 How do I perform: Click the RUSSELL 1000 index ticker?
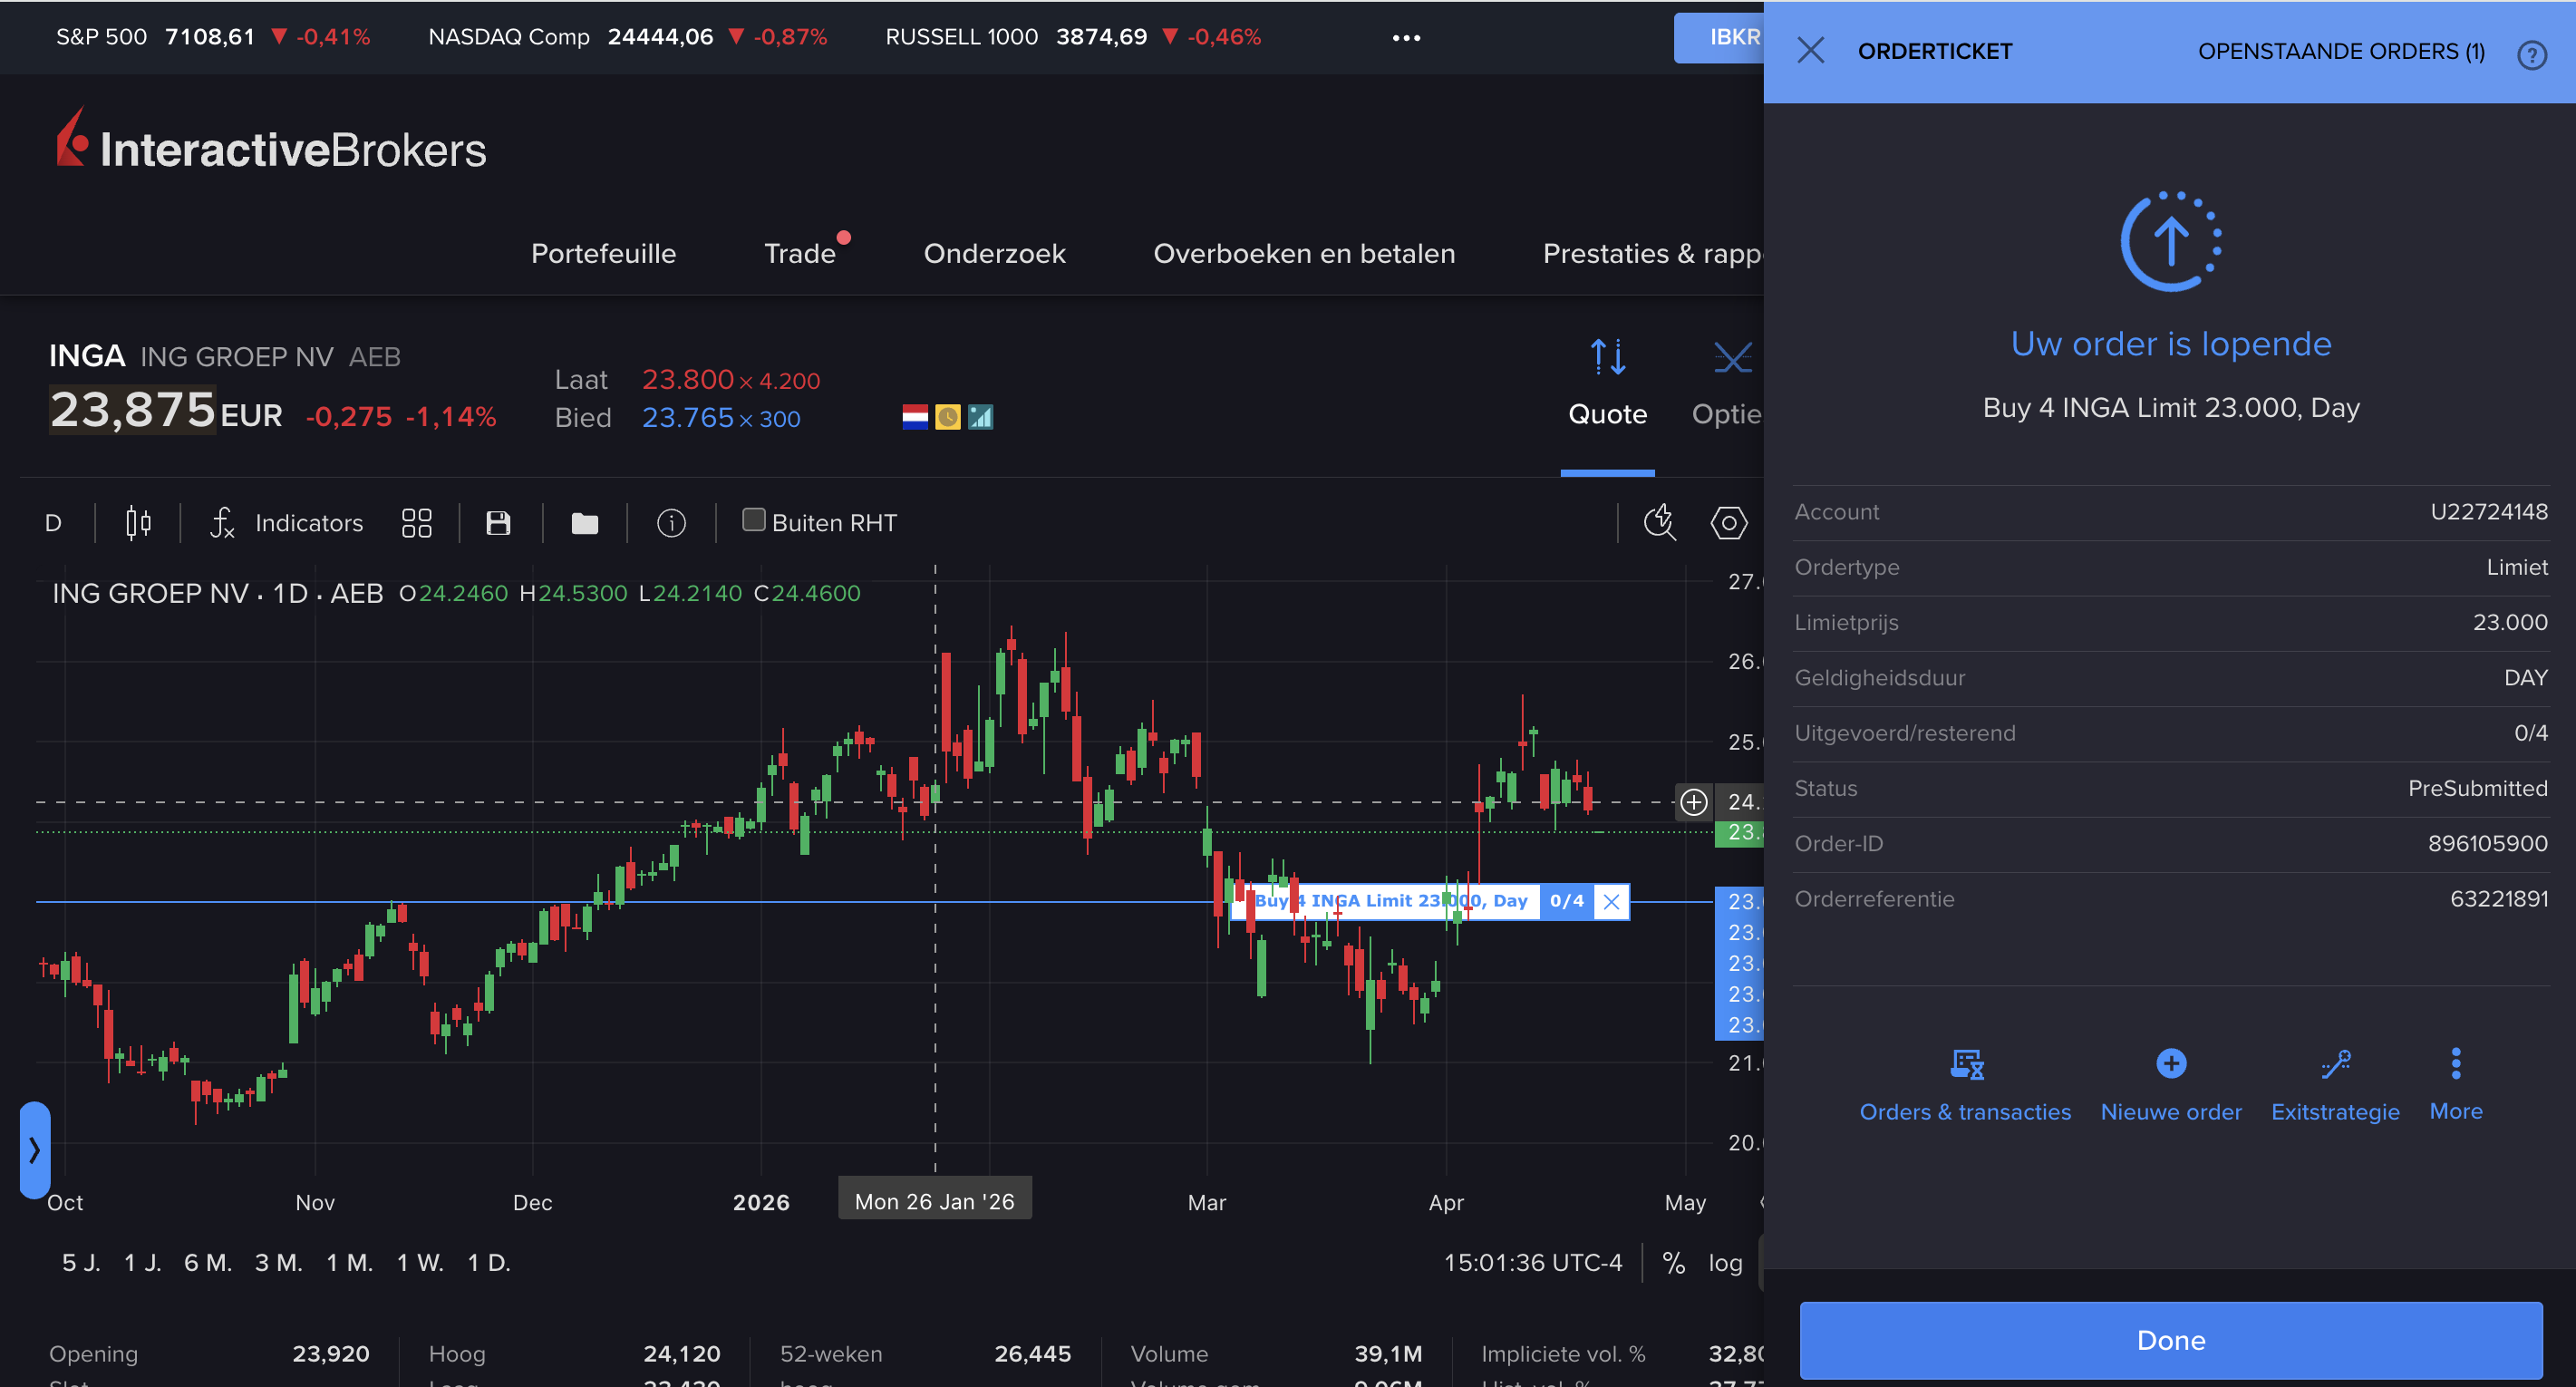click(1072, 37)
